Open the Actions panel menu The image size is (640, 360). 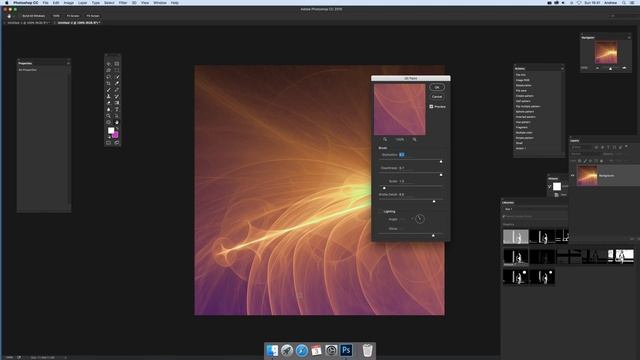(562, 69)
